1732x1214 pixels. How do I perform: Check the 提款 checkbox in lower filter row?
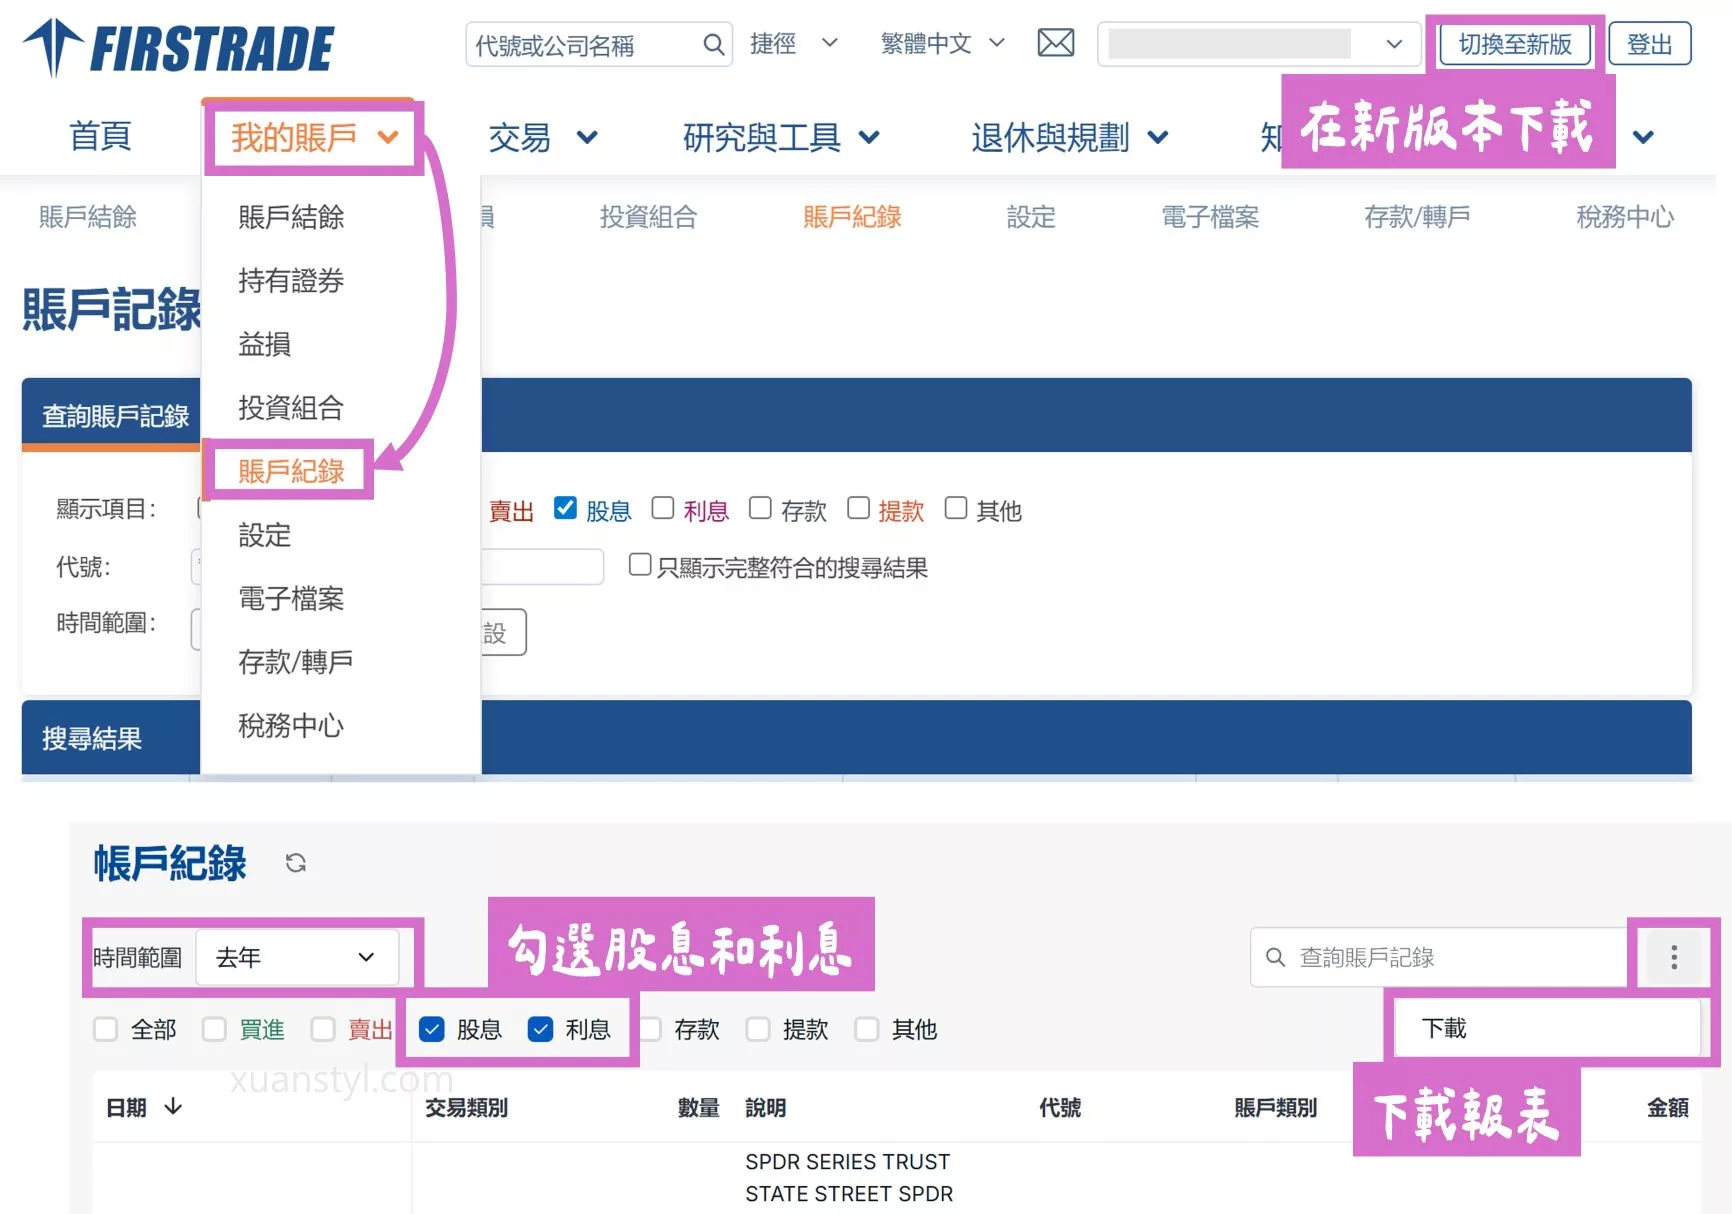tap(758, 1029)
